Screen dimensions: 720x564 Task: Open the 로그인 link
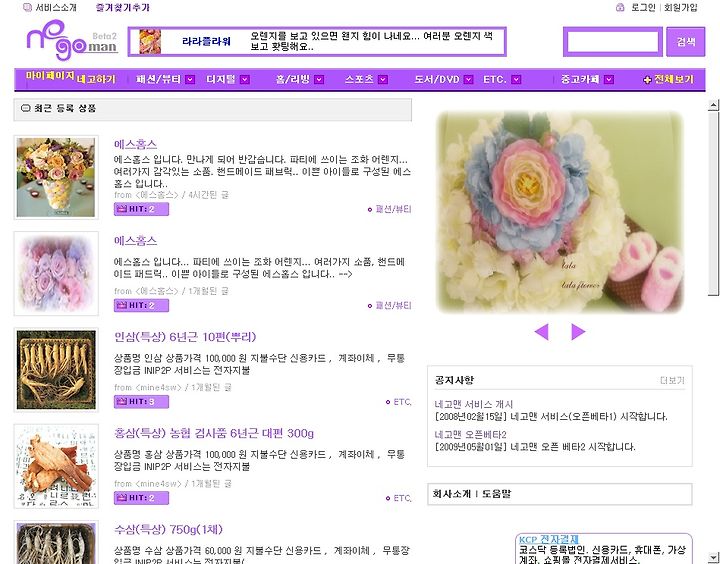[643, 7]
